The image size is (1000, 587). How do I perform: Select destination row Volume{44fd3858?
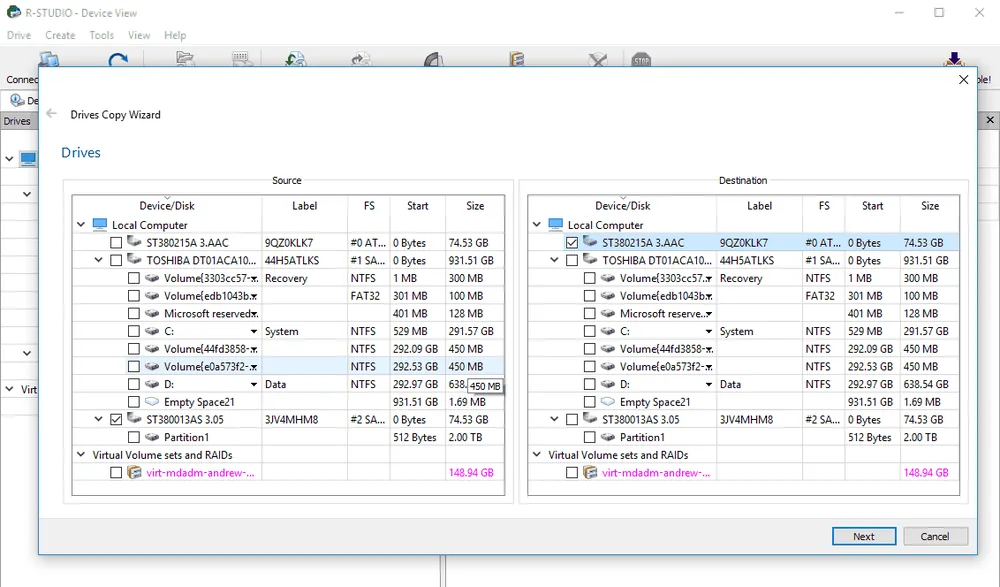[744, 349]
